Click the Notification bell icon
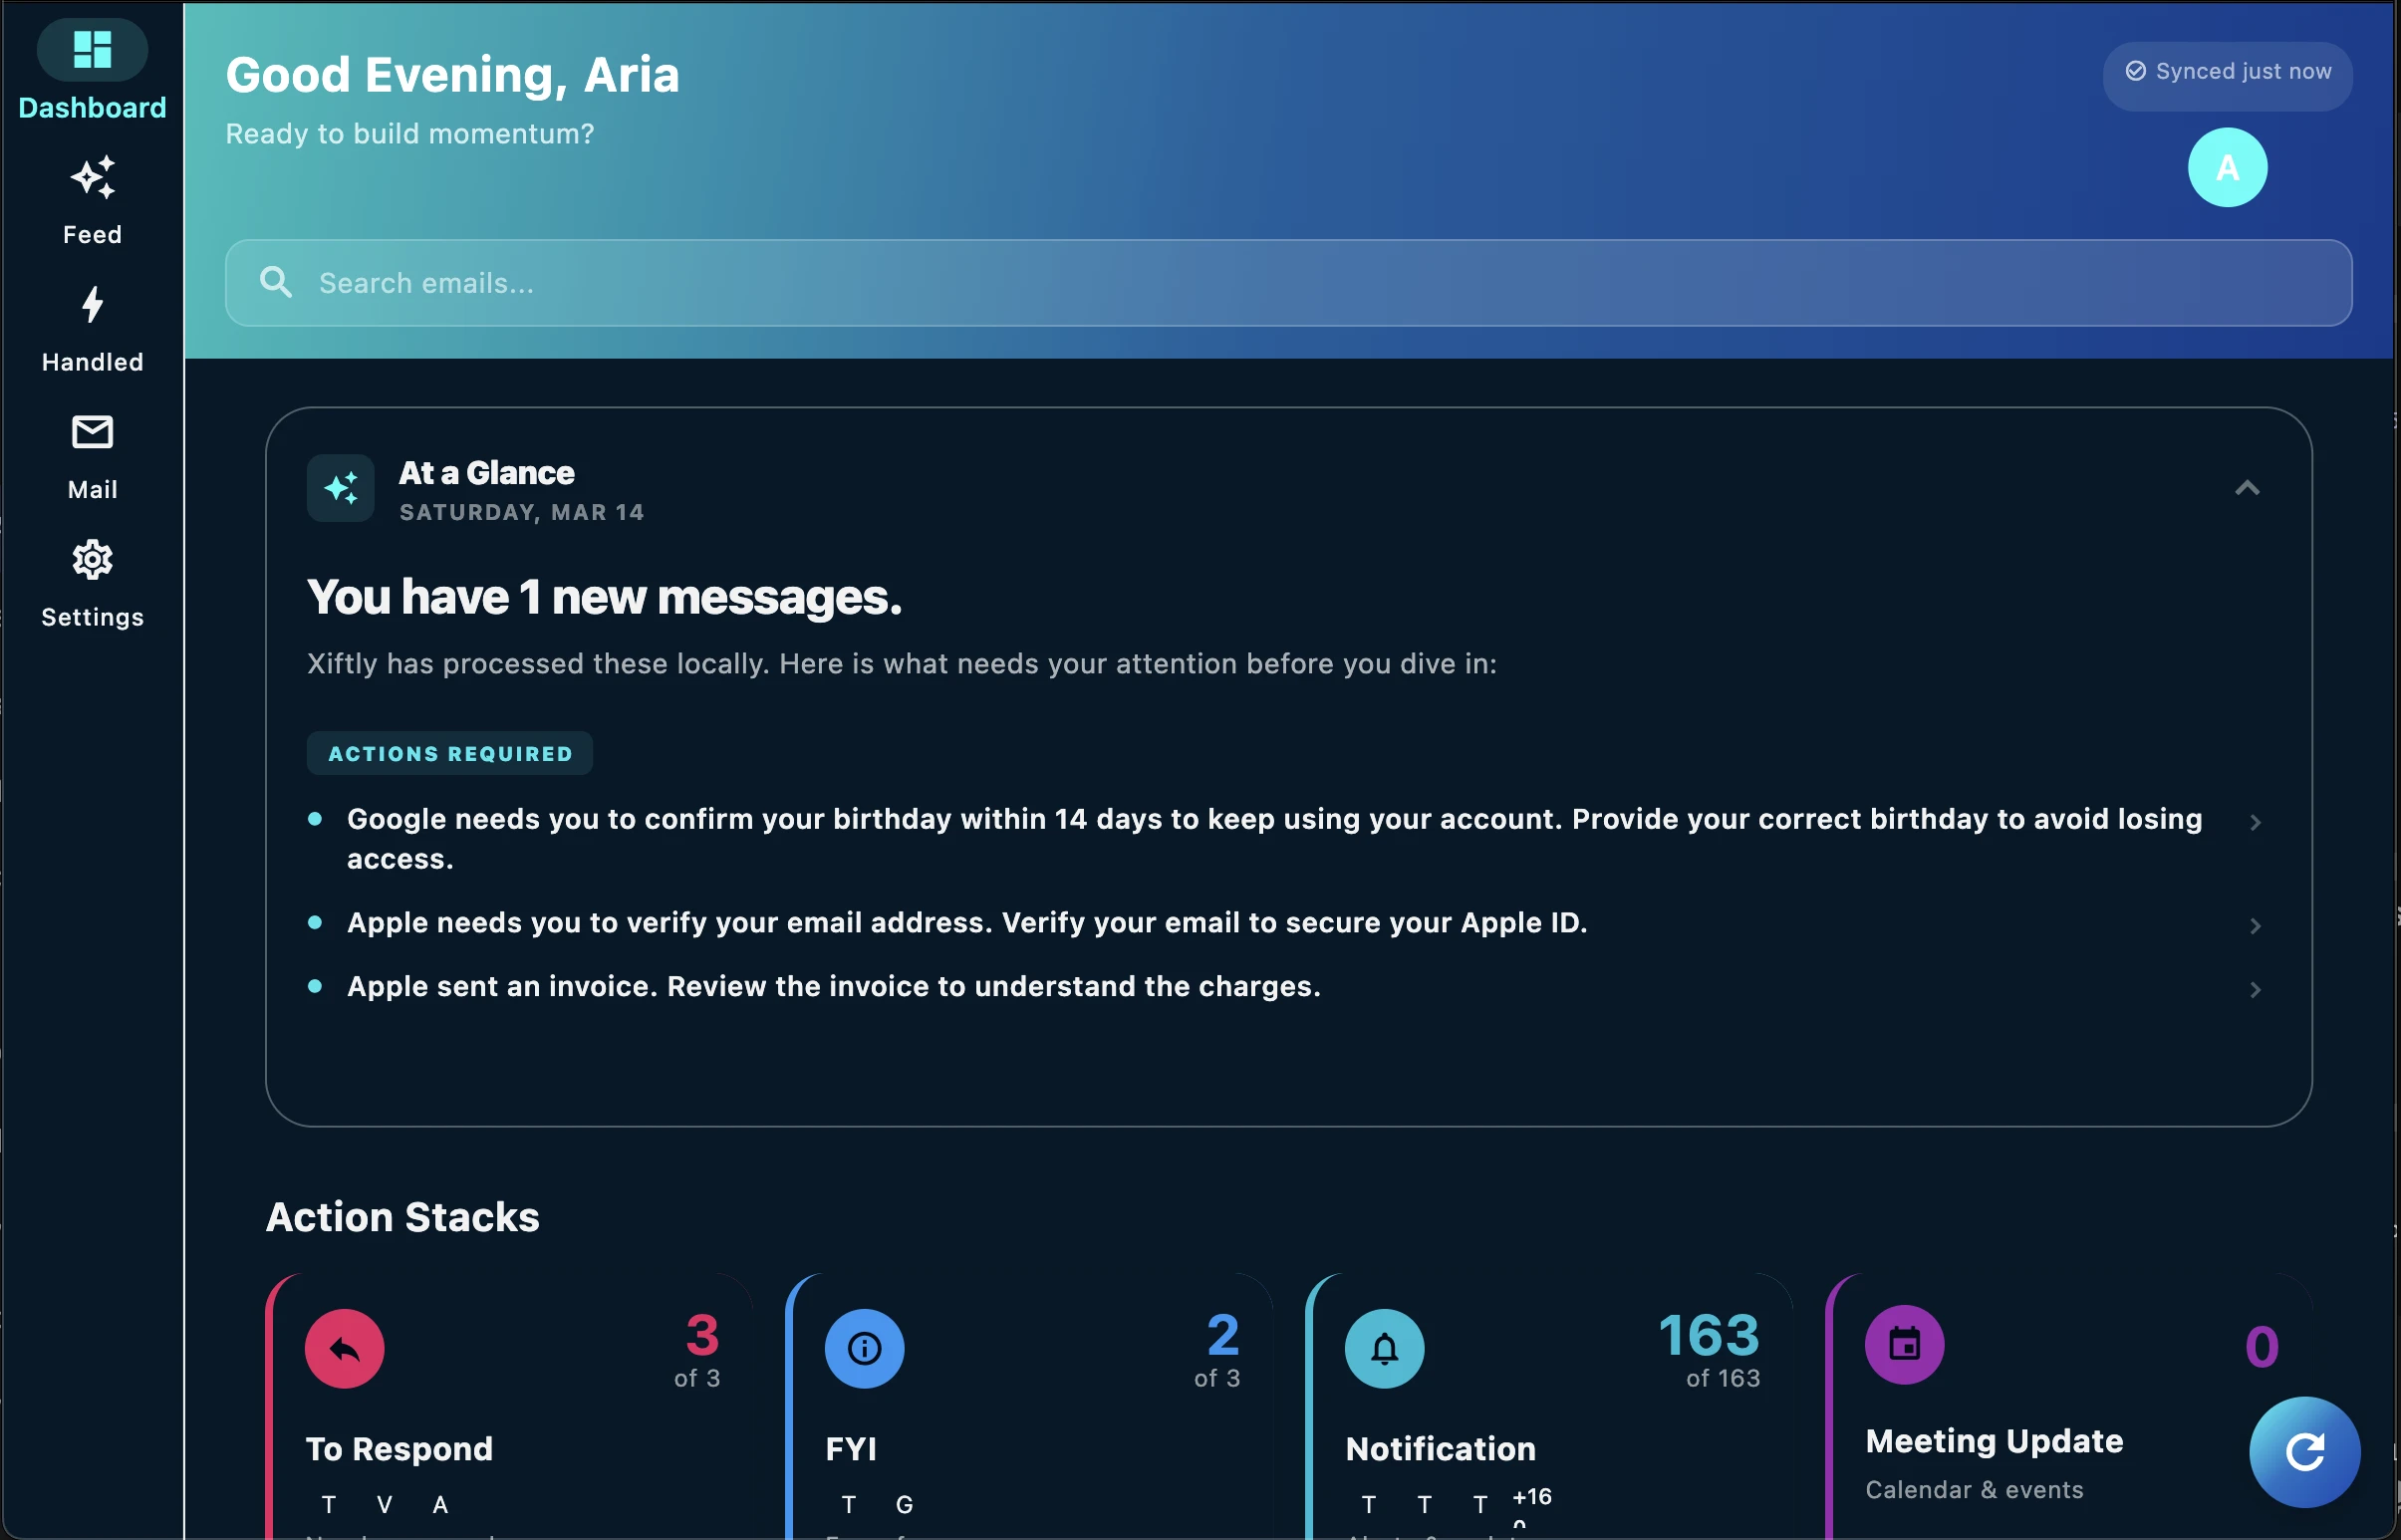Viewport: 2401px width, 1540px height. 1385,1349
